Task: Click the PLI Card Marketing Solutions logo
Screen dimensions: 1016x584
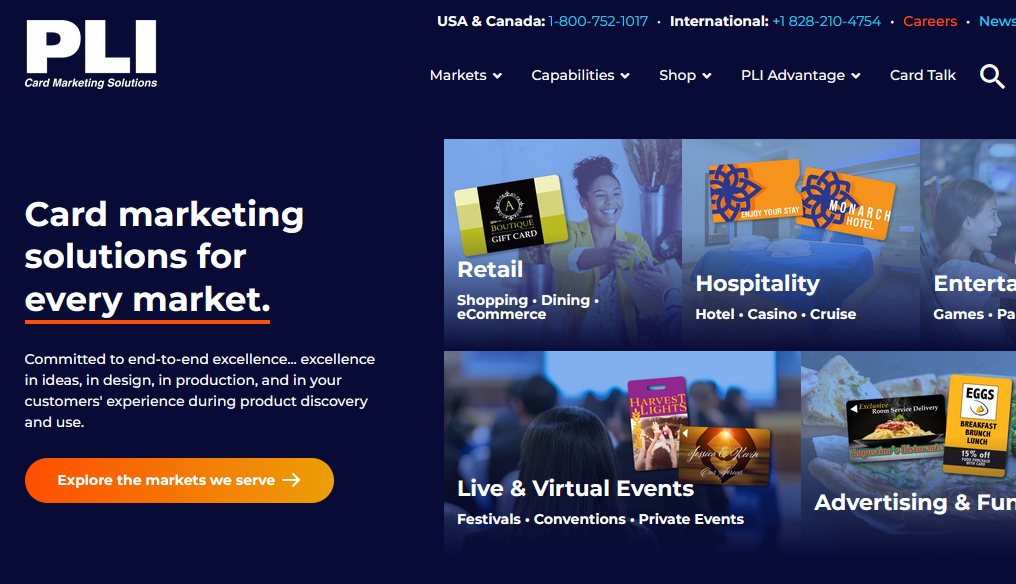Action: coord(91,54)
